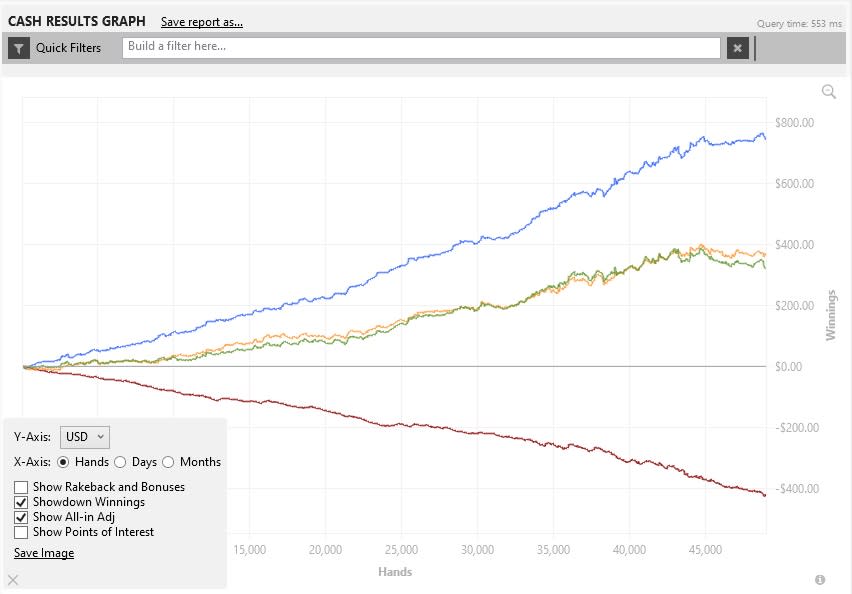Click the $800.00 axis label
This screenshot has width=852, height=594.
[x=794, y=123]
